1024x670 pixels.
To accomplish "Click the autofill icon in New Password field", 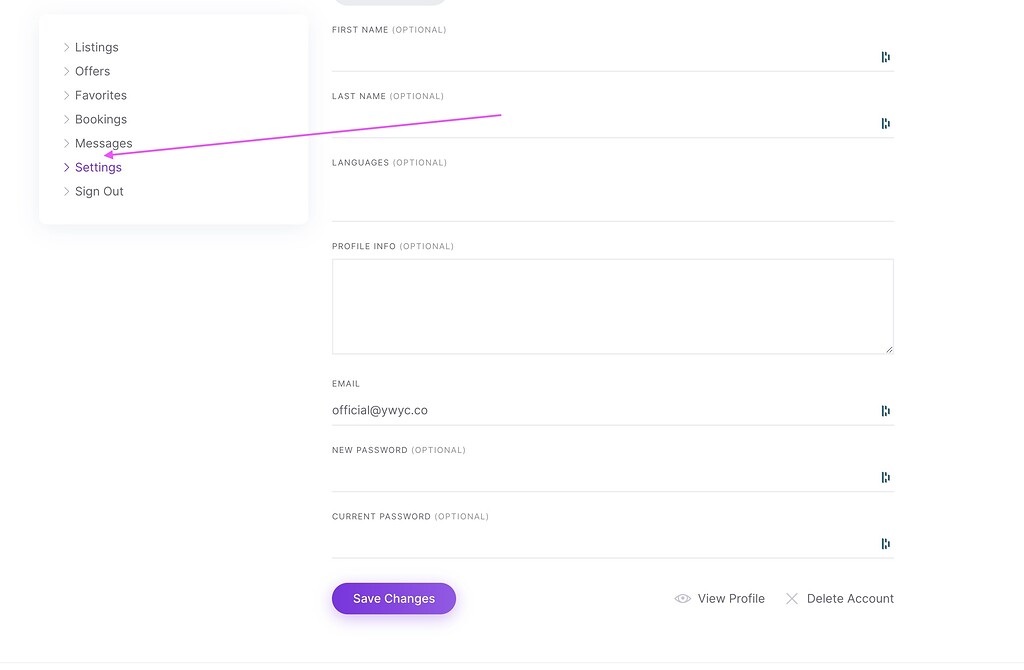I will pos(885,477).
